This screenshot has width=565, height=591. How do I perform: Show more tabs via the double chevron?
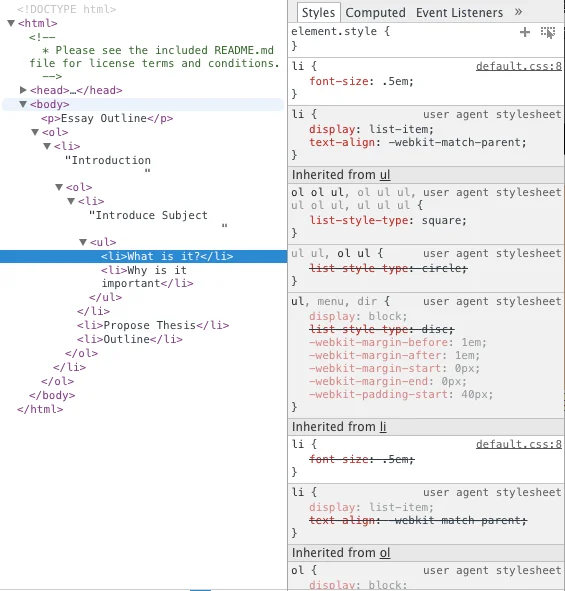tap(518, 12)
